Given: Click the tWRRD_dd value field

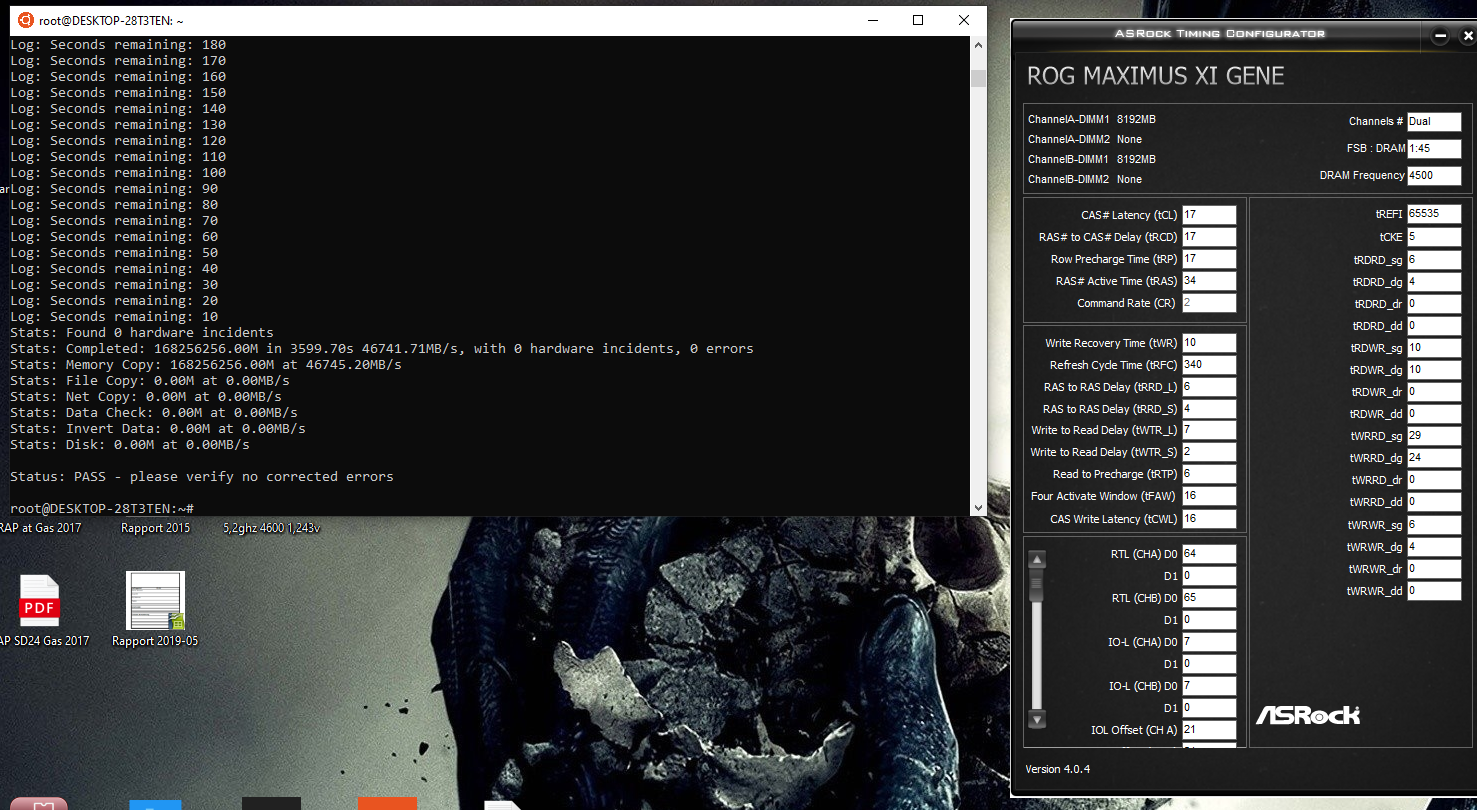Looking at the screenshot, I should pyautogui.click(x=1434, y=502).
